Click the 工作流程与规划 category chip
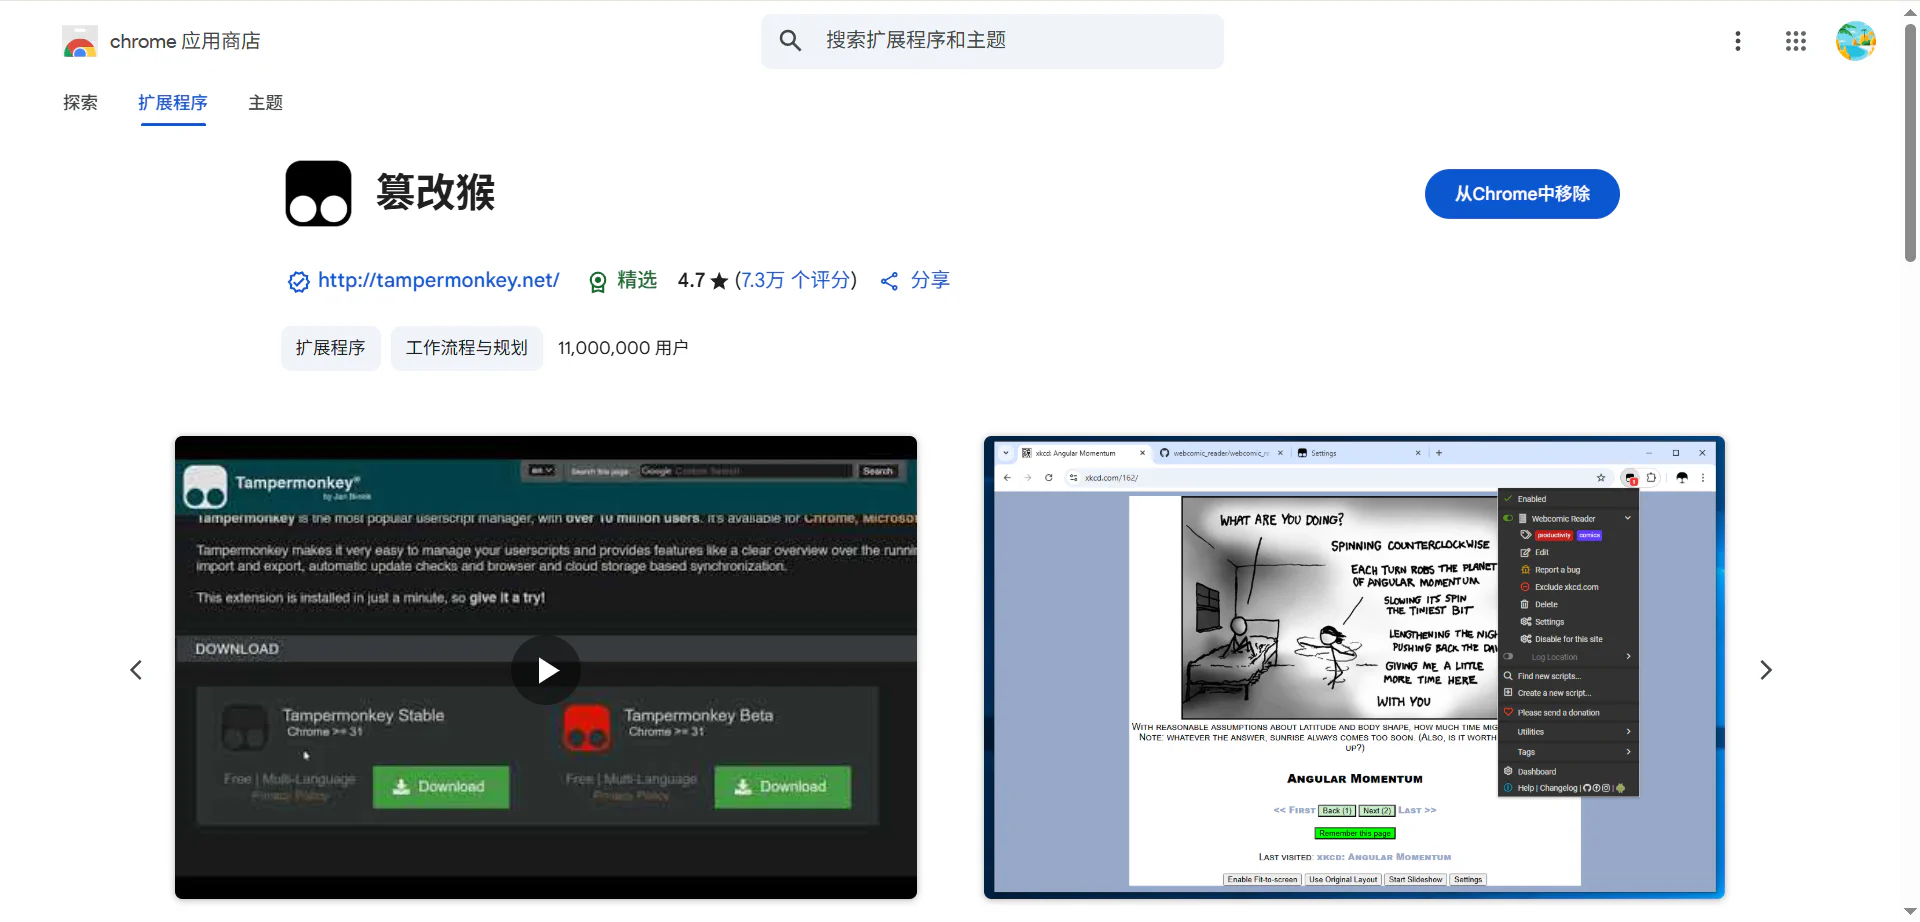Image resolution: width=1920 pixels, height=922 pixels. (466, 348)
